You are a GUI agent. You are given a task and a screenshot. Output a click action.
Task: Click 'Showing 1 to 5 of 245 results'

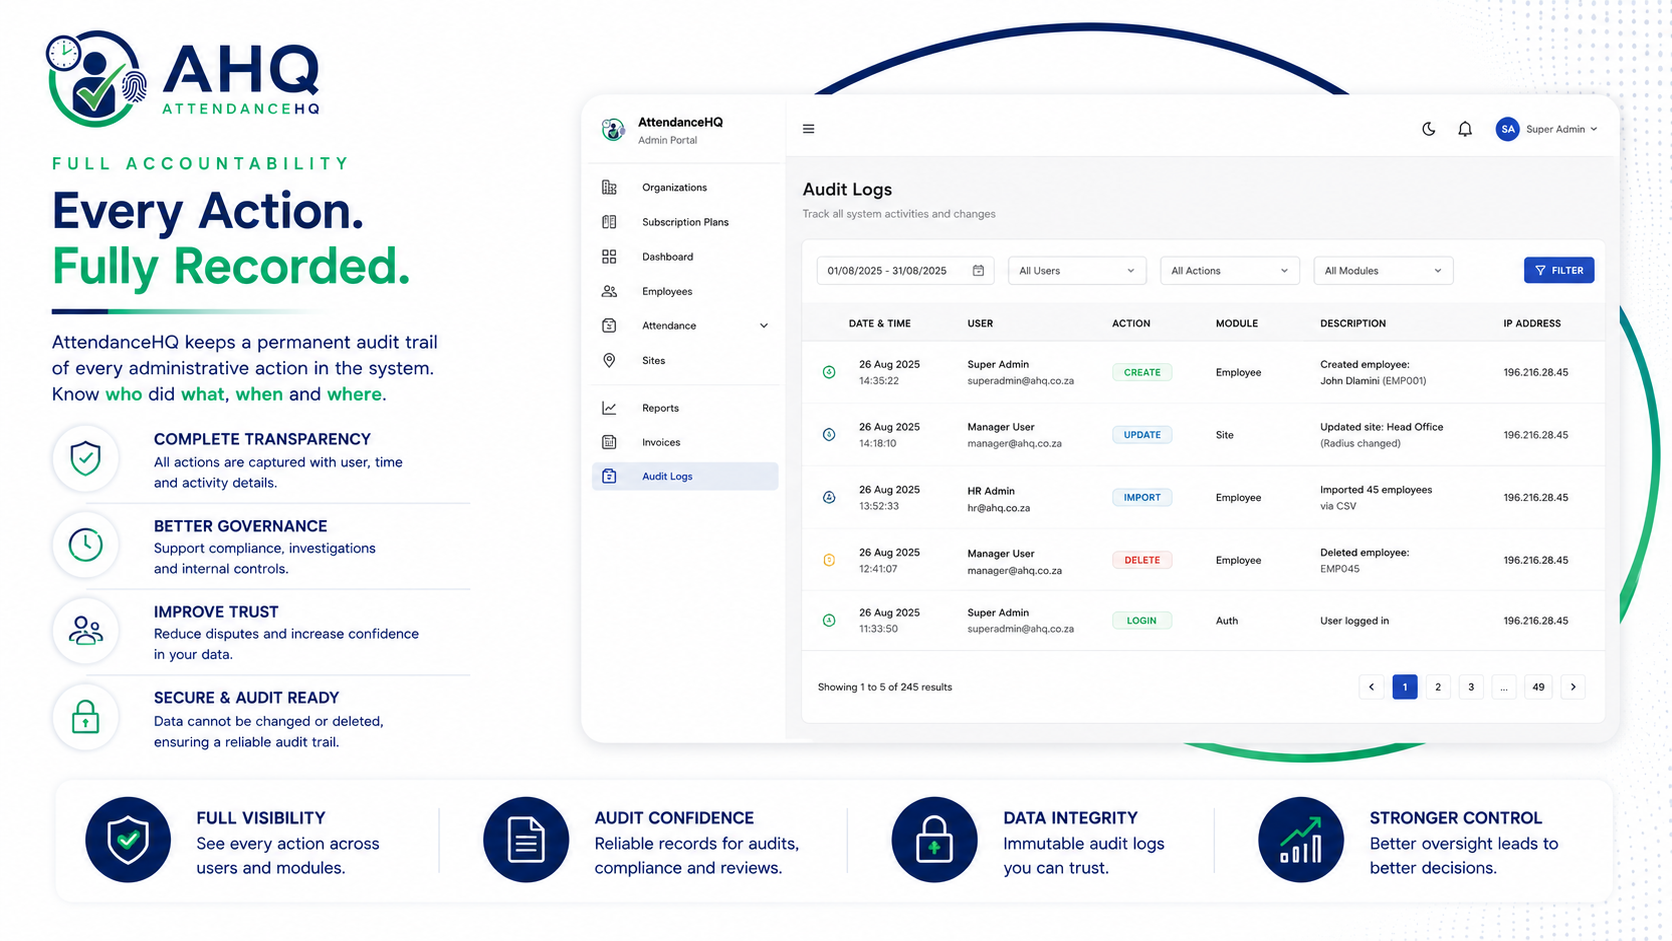(x=885, y=687)
